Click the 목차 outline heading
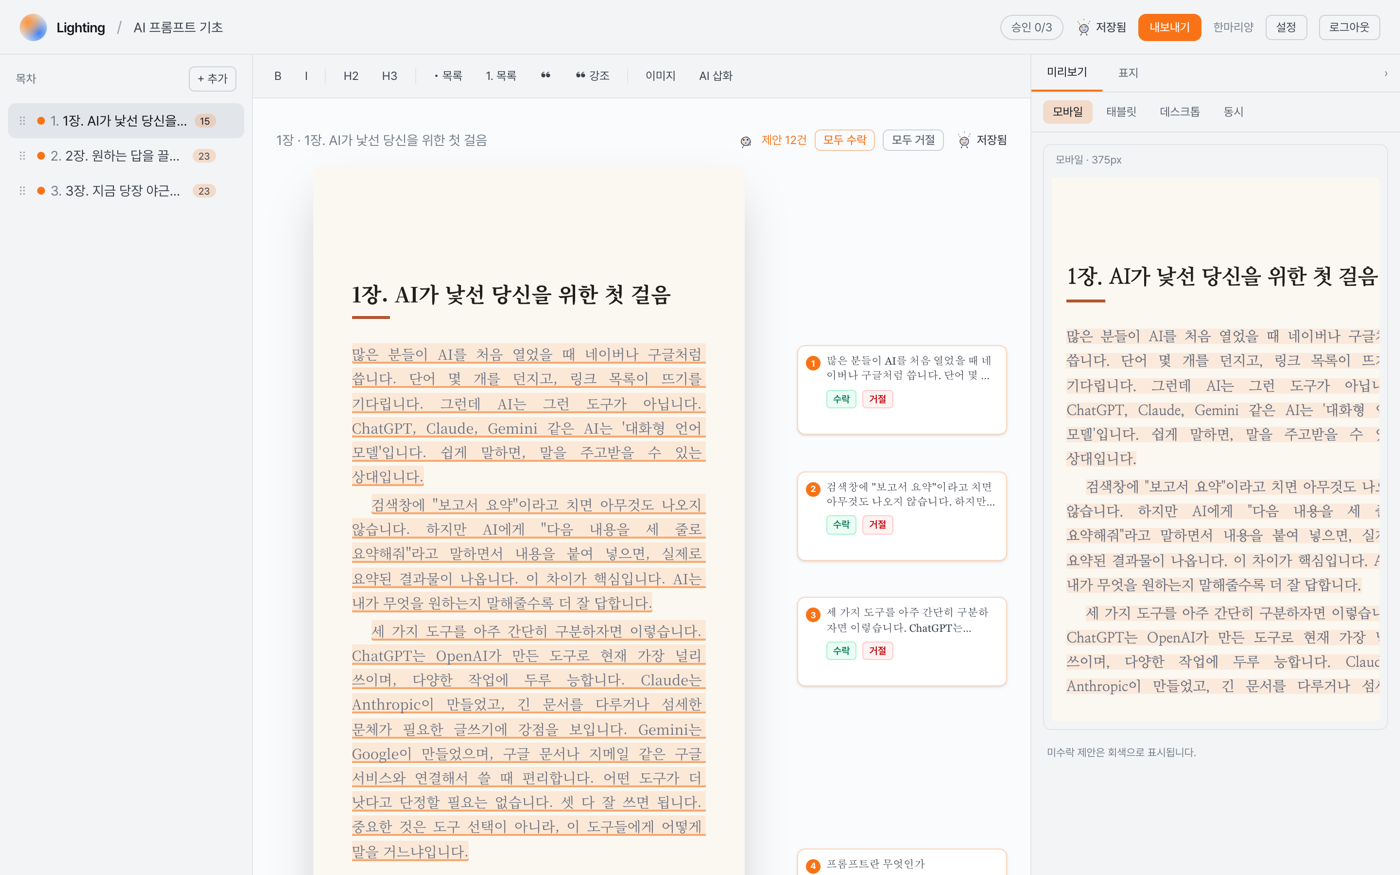This screenshot has width=1400, height=875. [x=26, y=79]
